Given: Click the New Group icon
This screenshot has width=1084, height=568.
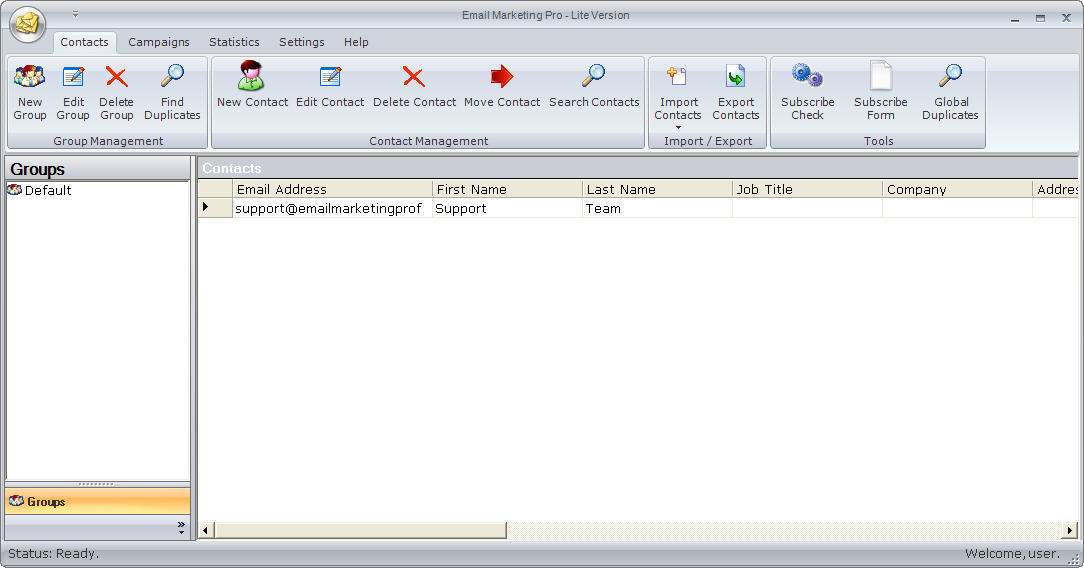Looking at the screenshot, I should pos(30,76).
